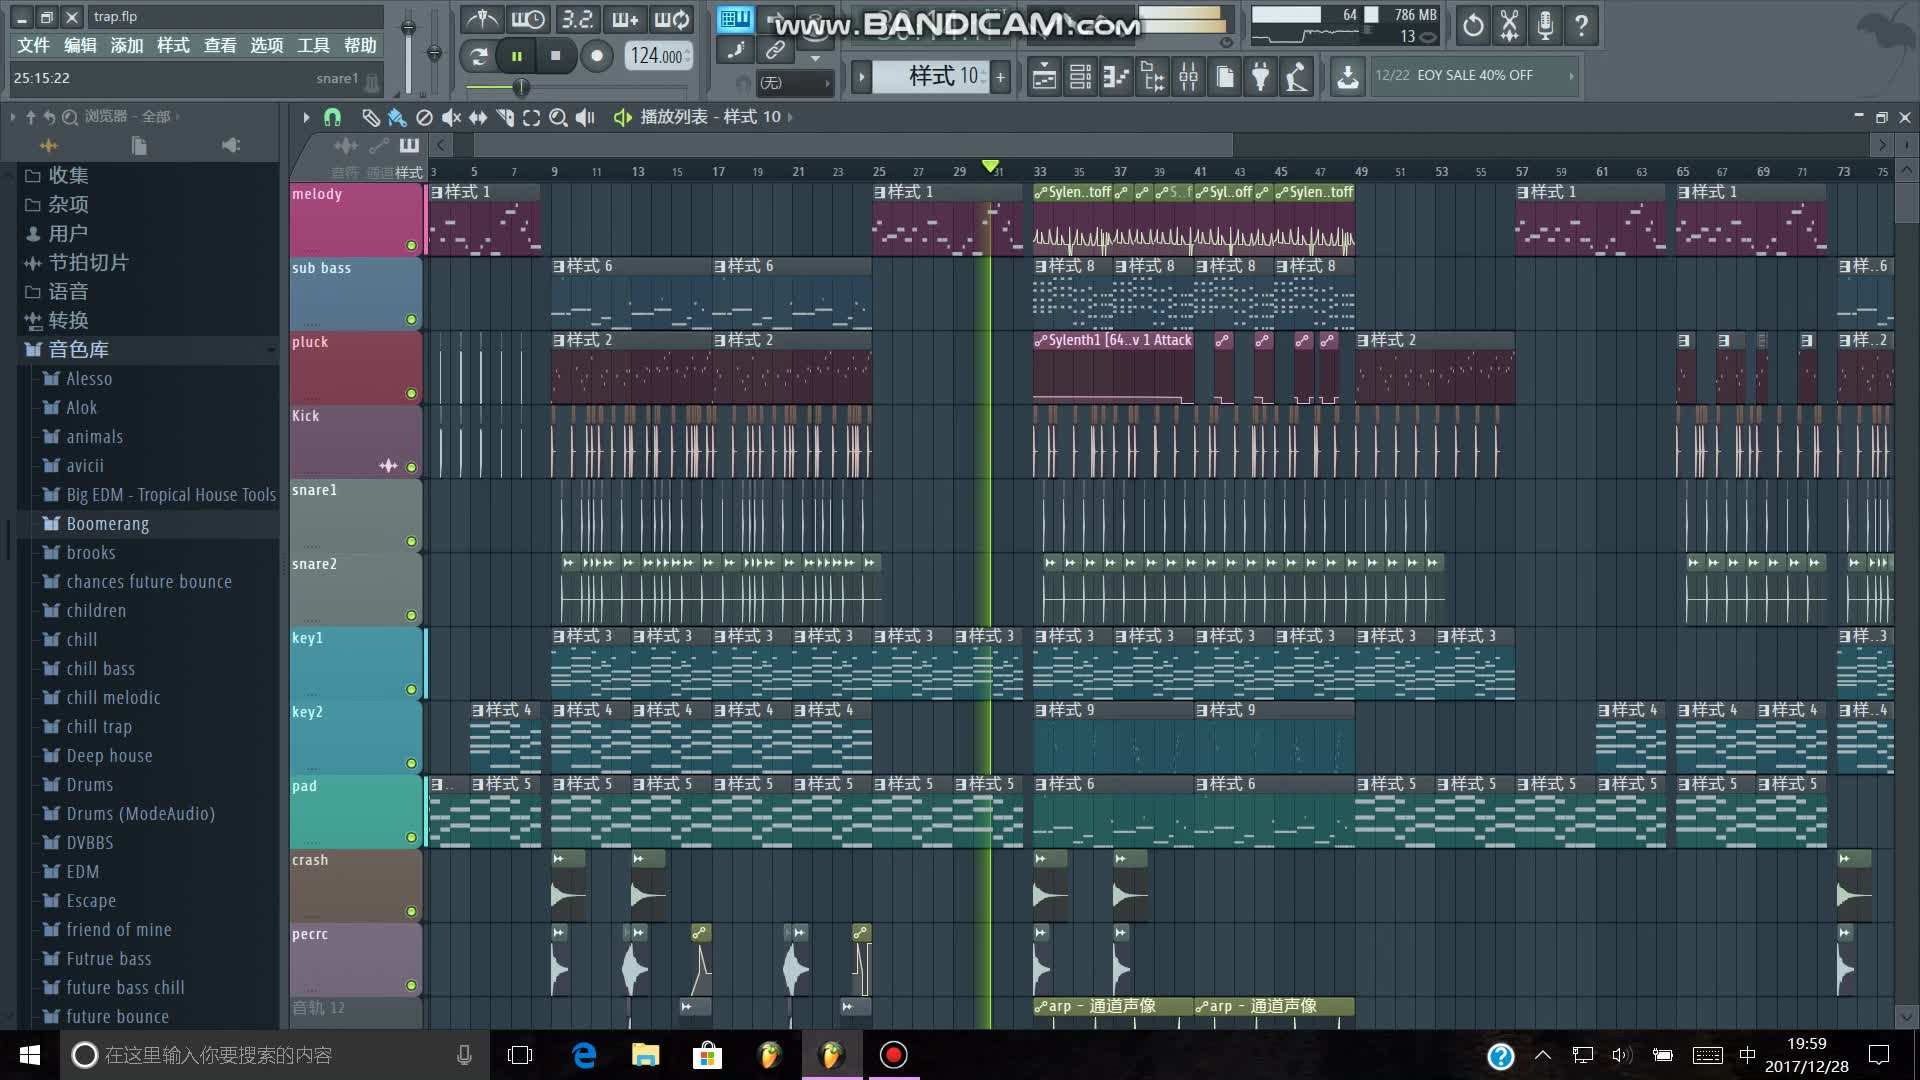Open the (无) selector dropdown
Viewport: 1920px width, 1080px height.
[795, 83]
